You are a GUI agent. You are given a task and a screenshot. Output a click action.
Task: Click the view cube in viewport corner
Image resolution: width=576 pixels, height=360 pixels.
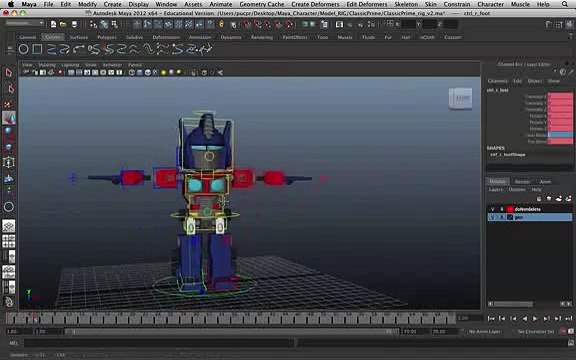[461, 98]
